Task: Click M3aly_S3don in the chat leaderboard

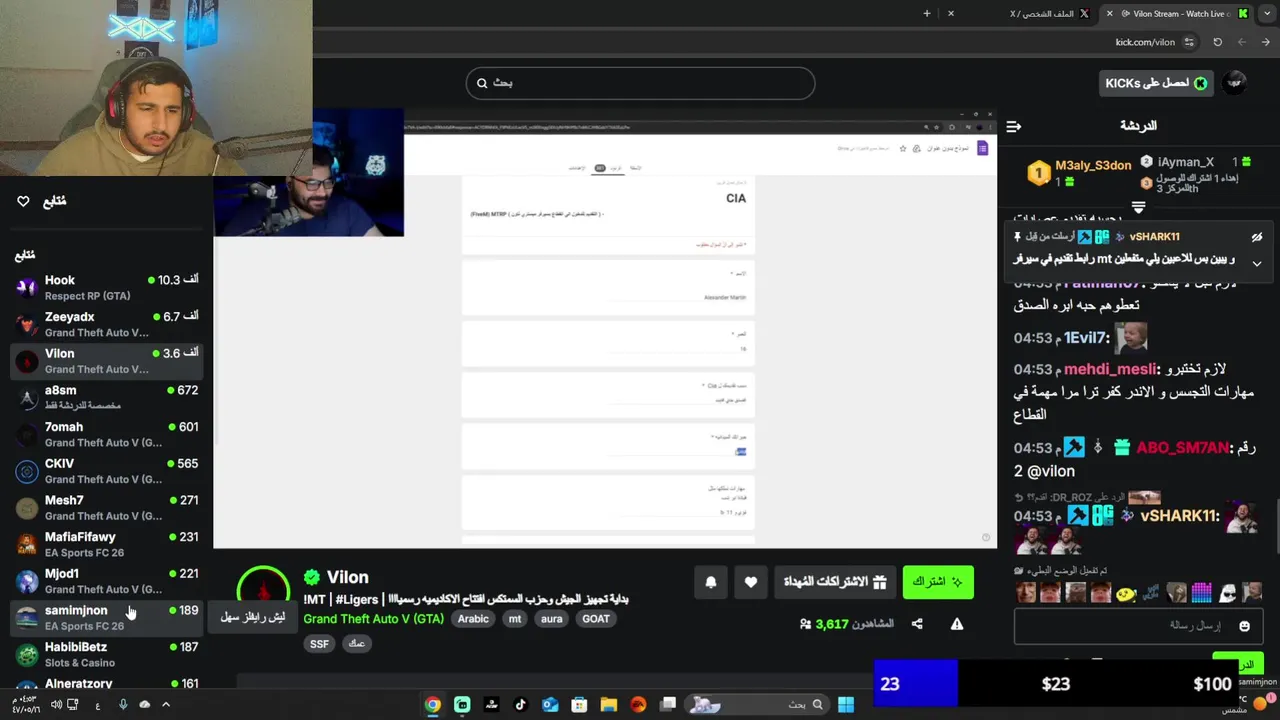Action: pyautogui.click(x=1093, y=166)
